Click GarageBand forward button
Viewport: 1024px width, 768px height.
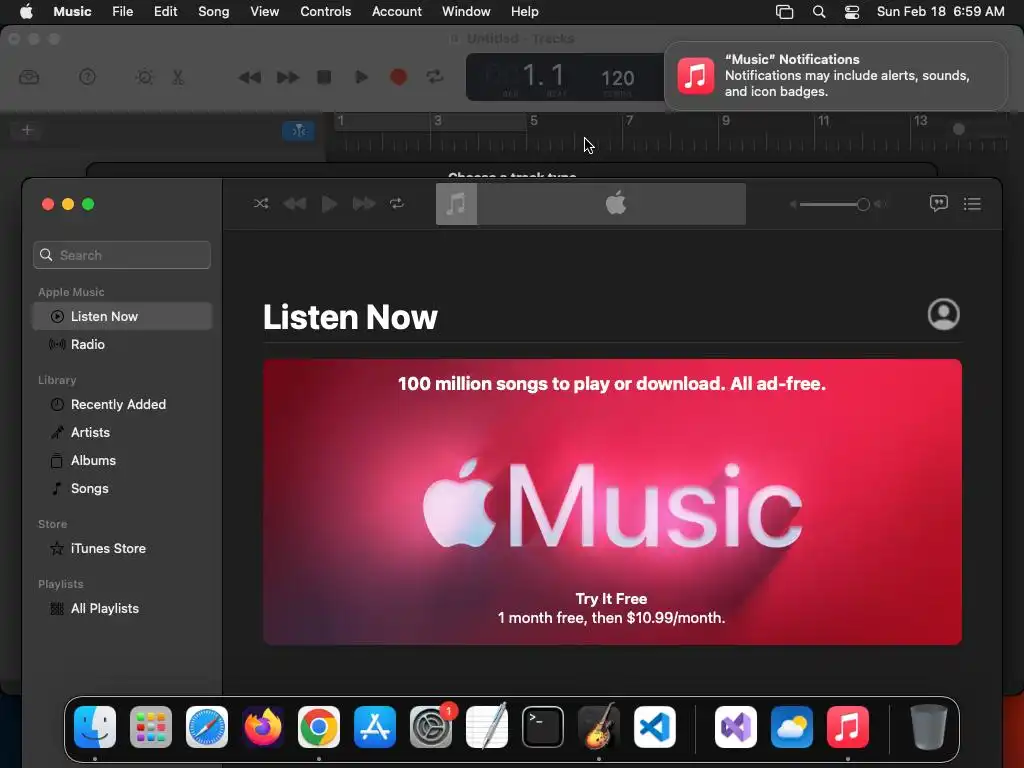click(287, 77)
